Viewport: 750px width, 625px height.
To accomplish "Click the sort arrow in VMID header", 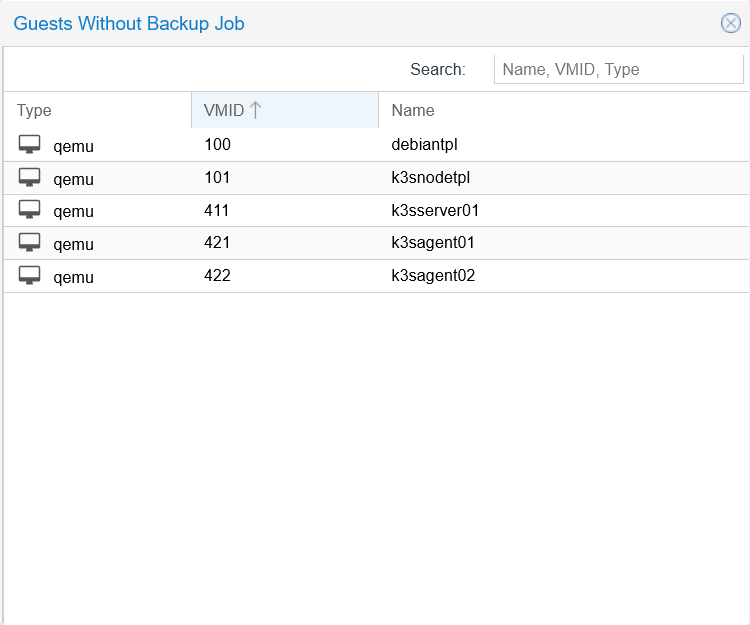I will (256, 111).
